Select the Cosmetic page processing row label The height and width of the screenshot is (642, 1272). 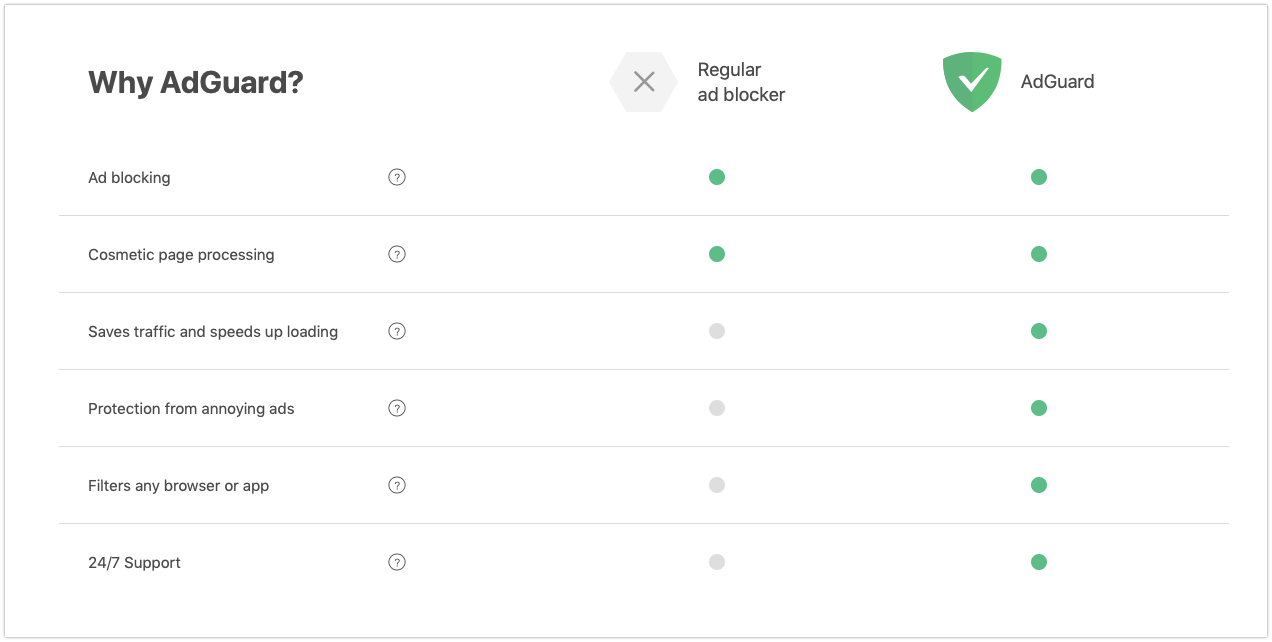tap(181, 255)
